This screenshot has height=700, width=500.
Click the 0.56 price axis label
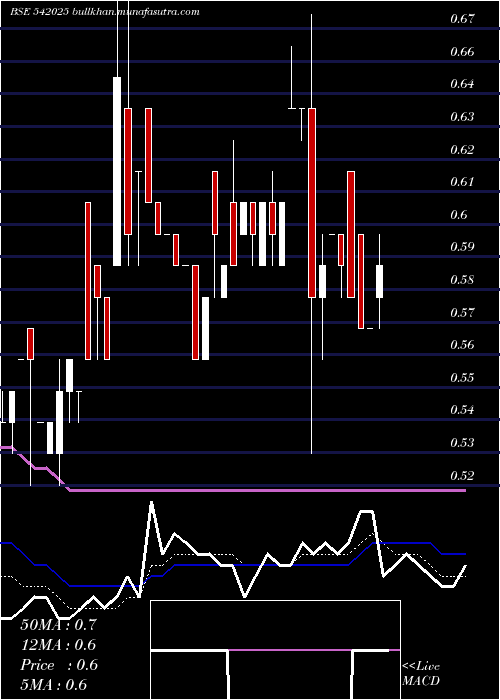pyautogui.click(x=462, y=345)
